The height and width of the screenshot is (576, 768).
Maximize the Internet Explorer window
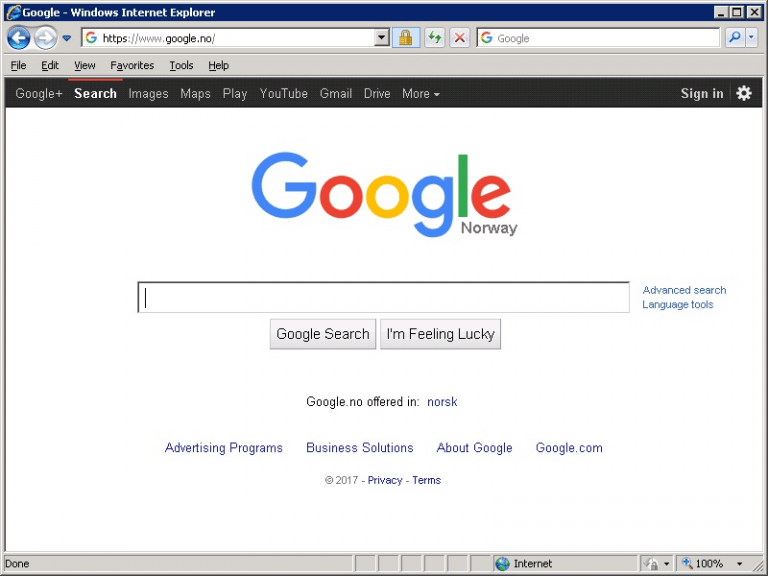pyautogui.click(x=737, y=12)
